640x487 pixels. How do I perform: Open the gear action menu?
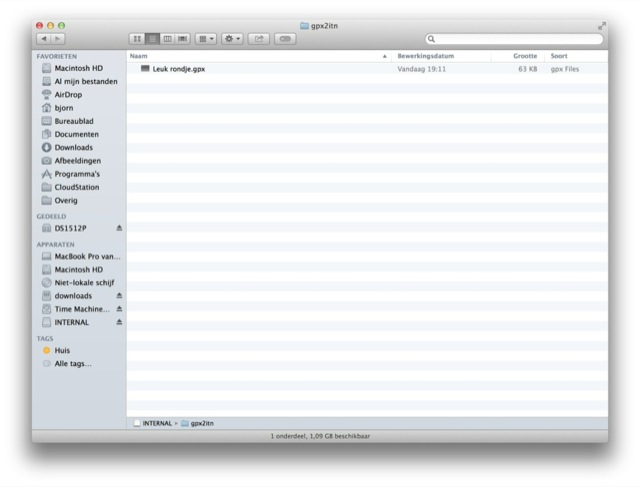point(232,39)
